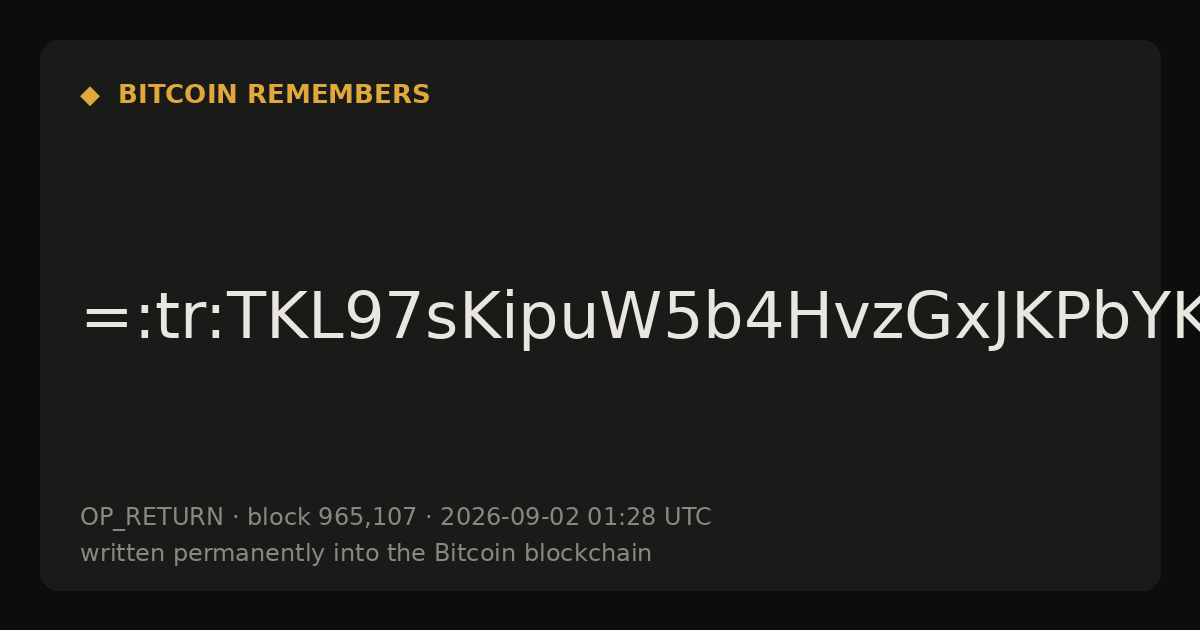1200x630 pixels.
Task: Select the word REMEMBERS in the header
Action: 338,95
